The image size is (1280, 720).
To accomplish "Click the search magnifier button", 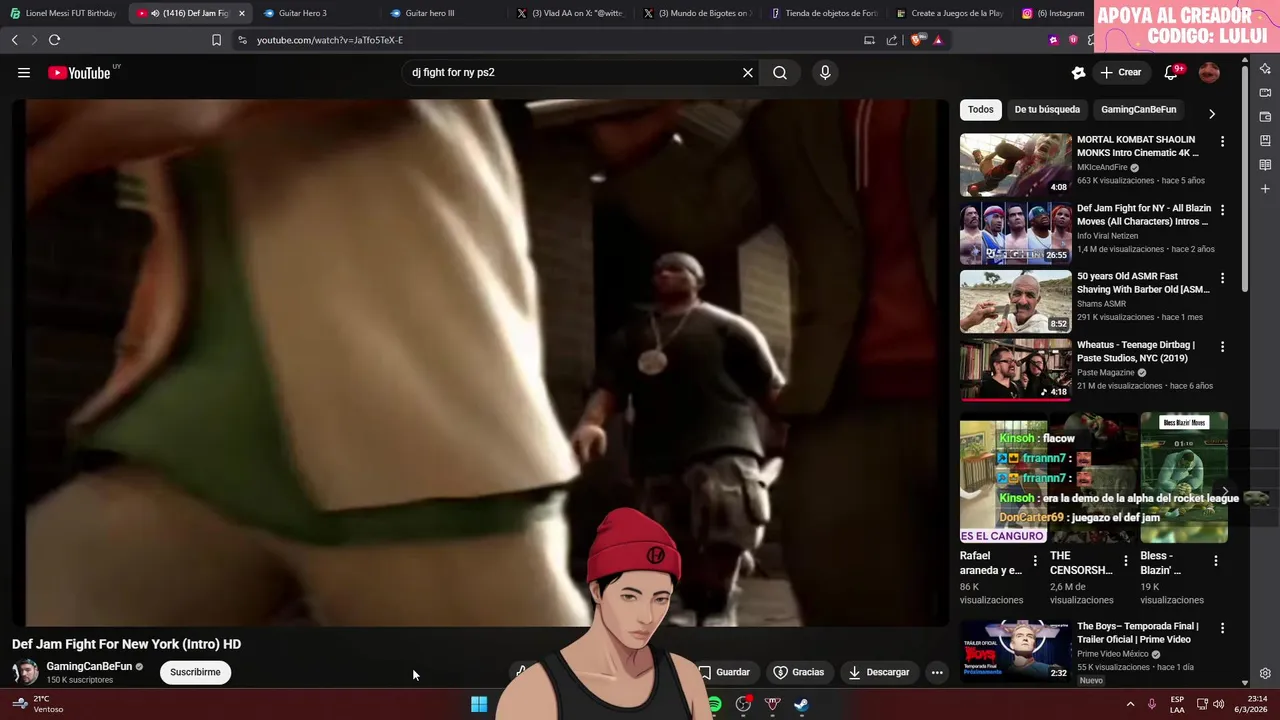I will click(x=780, y=72).
